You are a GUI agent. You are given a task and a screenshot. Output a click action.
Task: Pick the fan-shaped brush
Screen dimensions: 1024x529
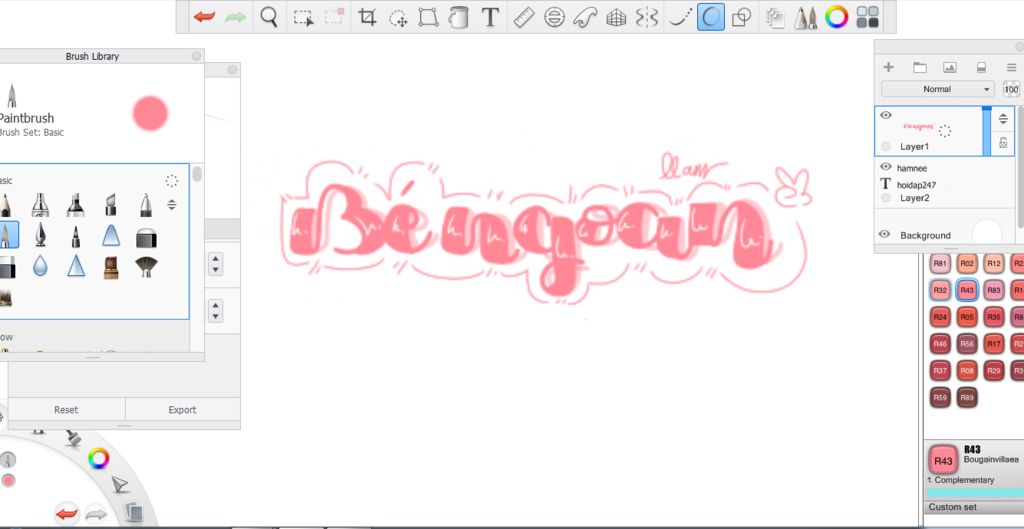pyautogui.click(x=146, y=266)
